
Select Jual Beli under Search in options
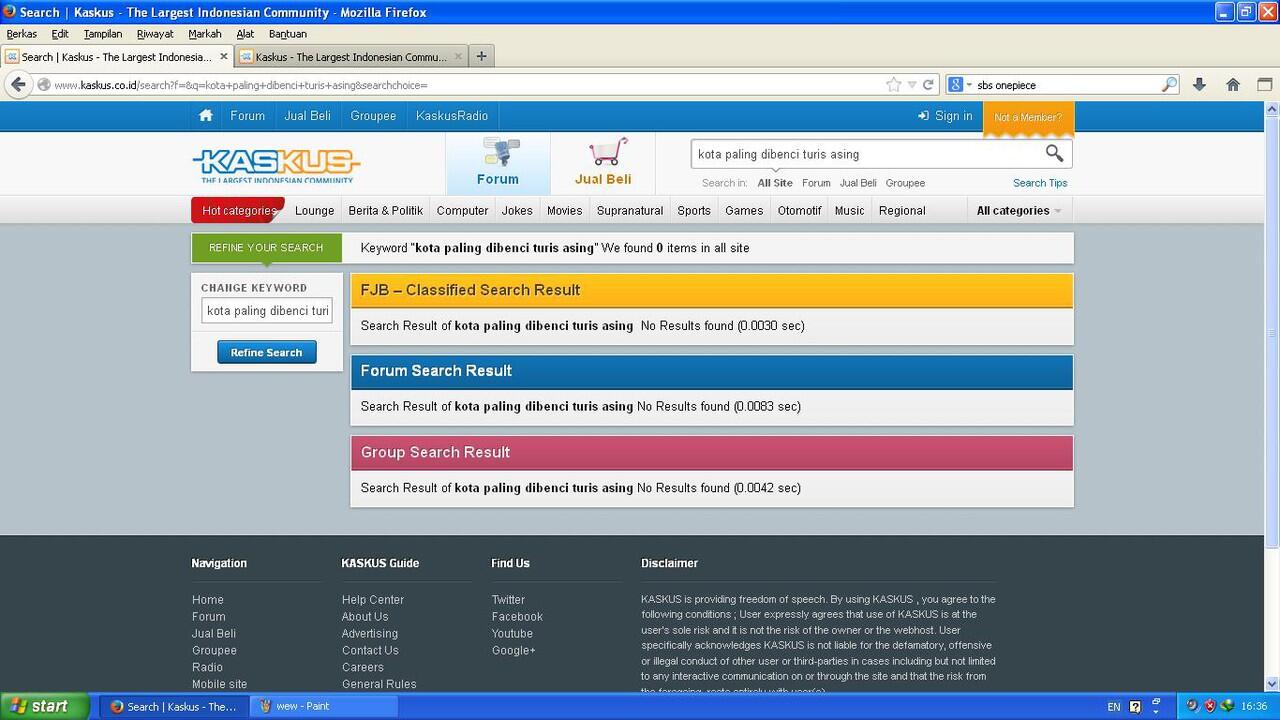pyautogui.click(x=858, y=183)
